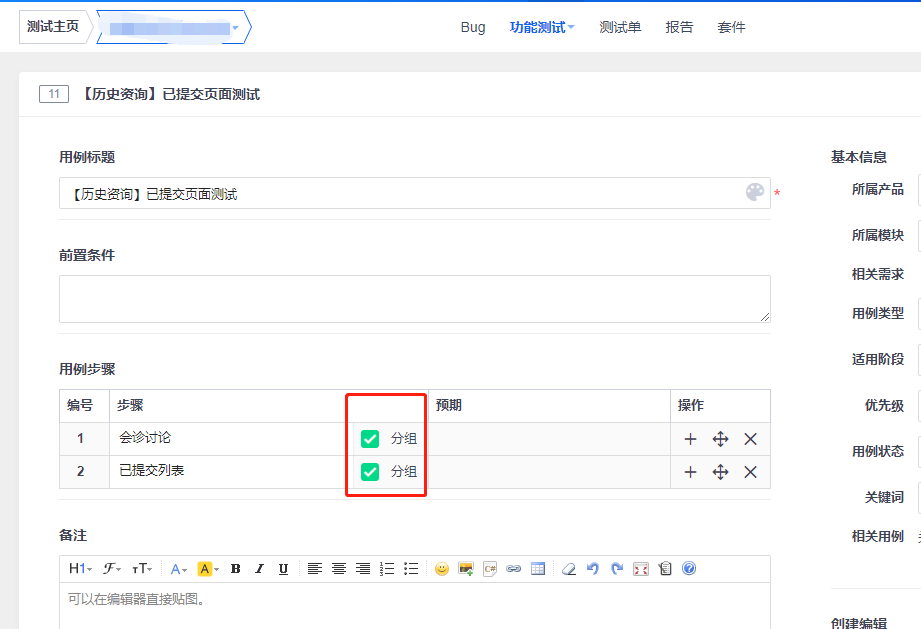Expand the font family dropdown
This screenshot has width=921, height=629.
tap(111, 568)
